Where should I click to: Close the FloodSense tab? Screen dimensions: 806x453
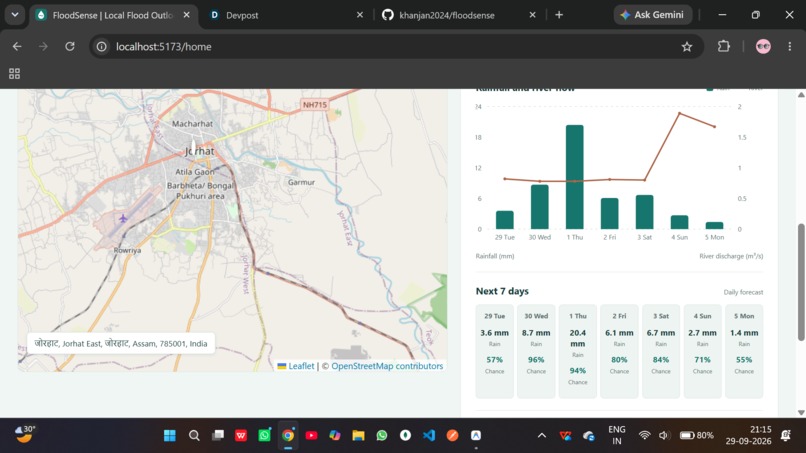pos(187,15)
